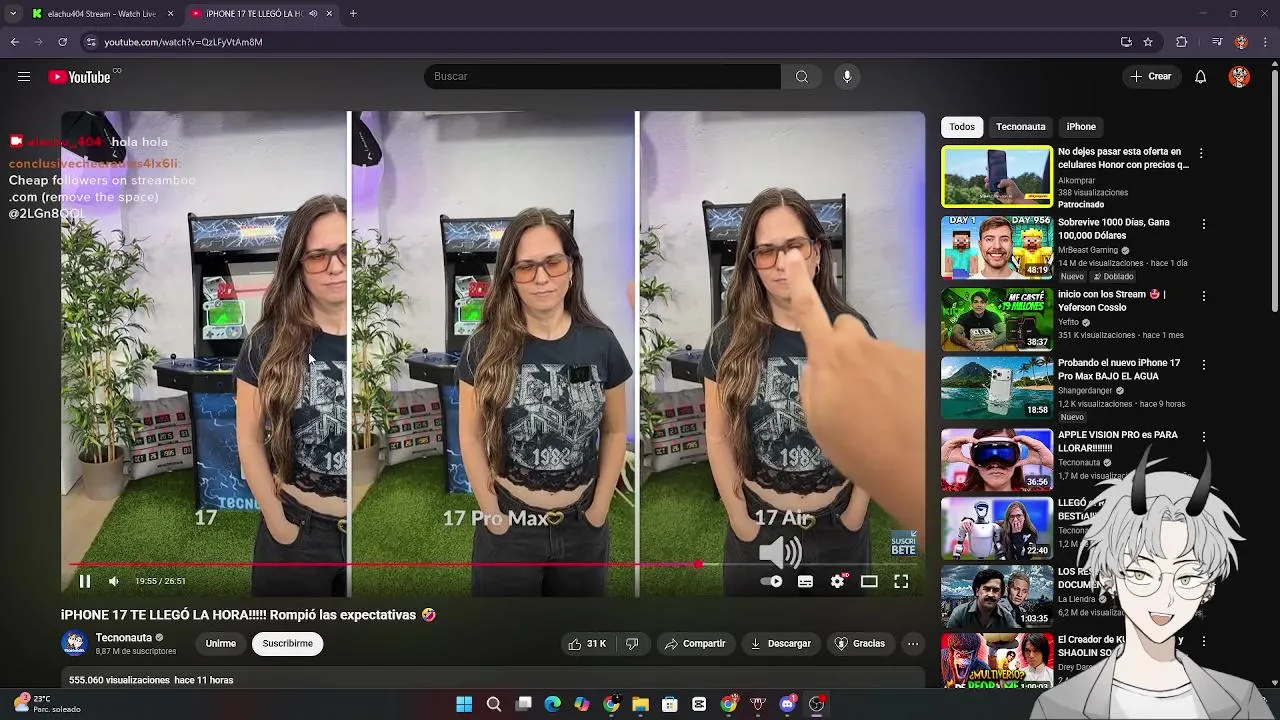Select the iPHONE 17 TE LLEGÓ browser tab

pyautogui.click(x=260, y=14)
